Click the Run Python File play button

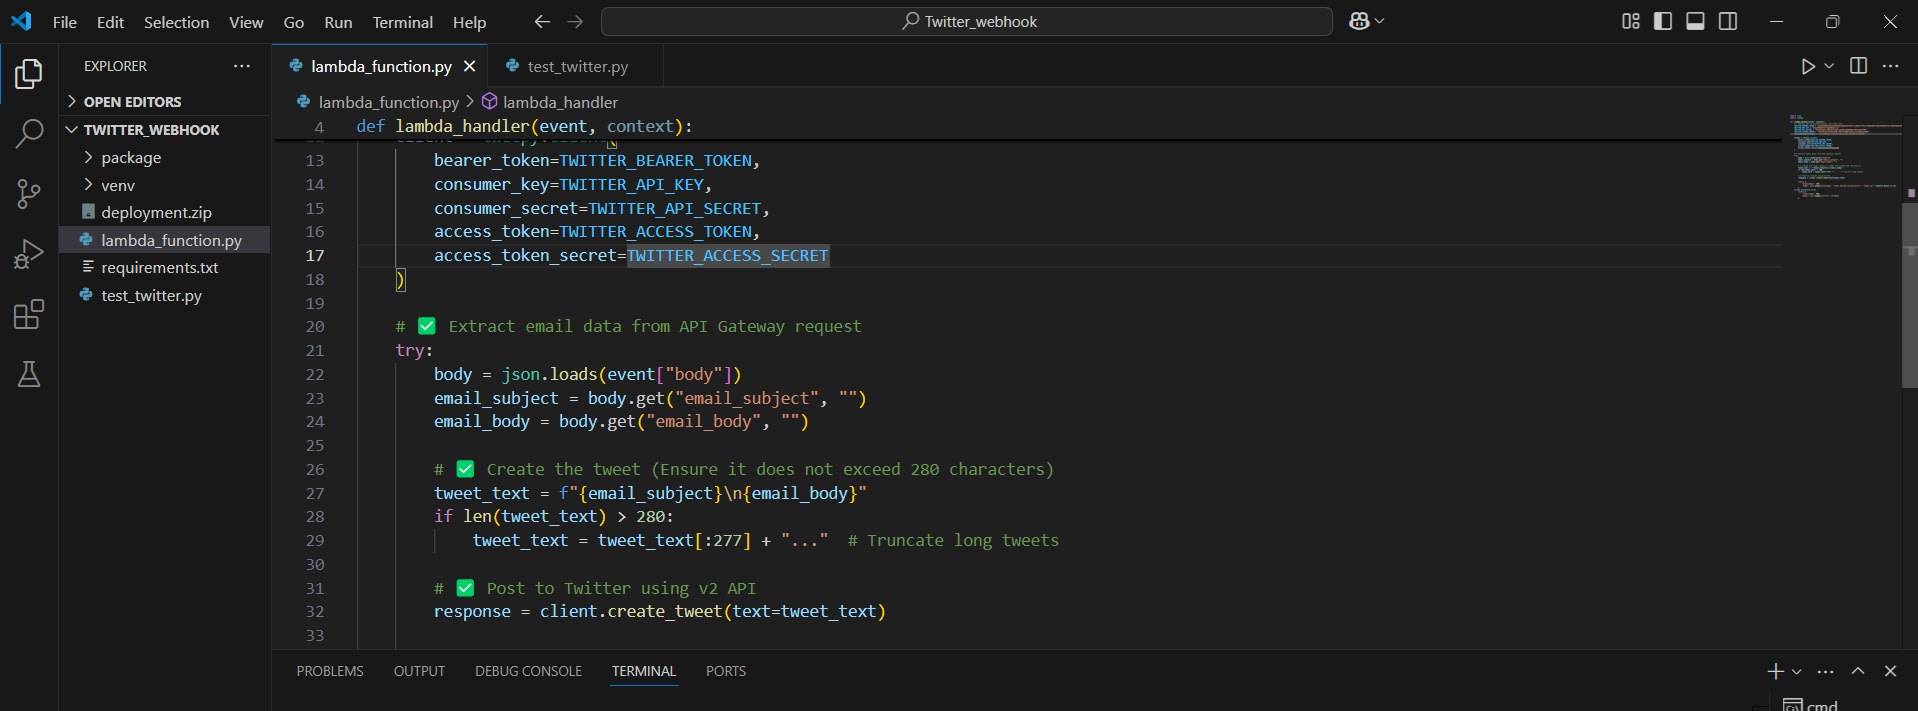click(1808, 66)
